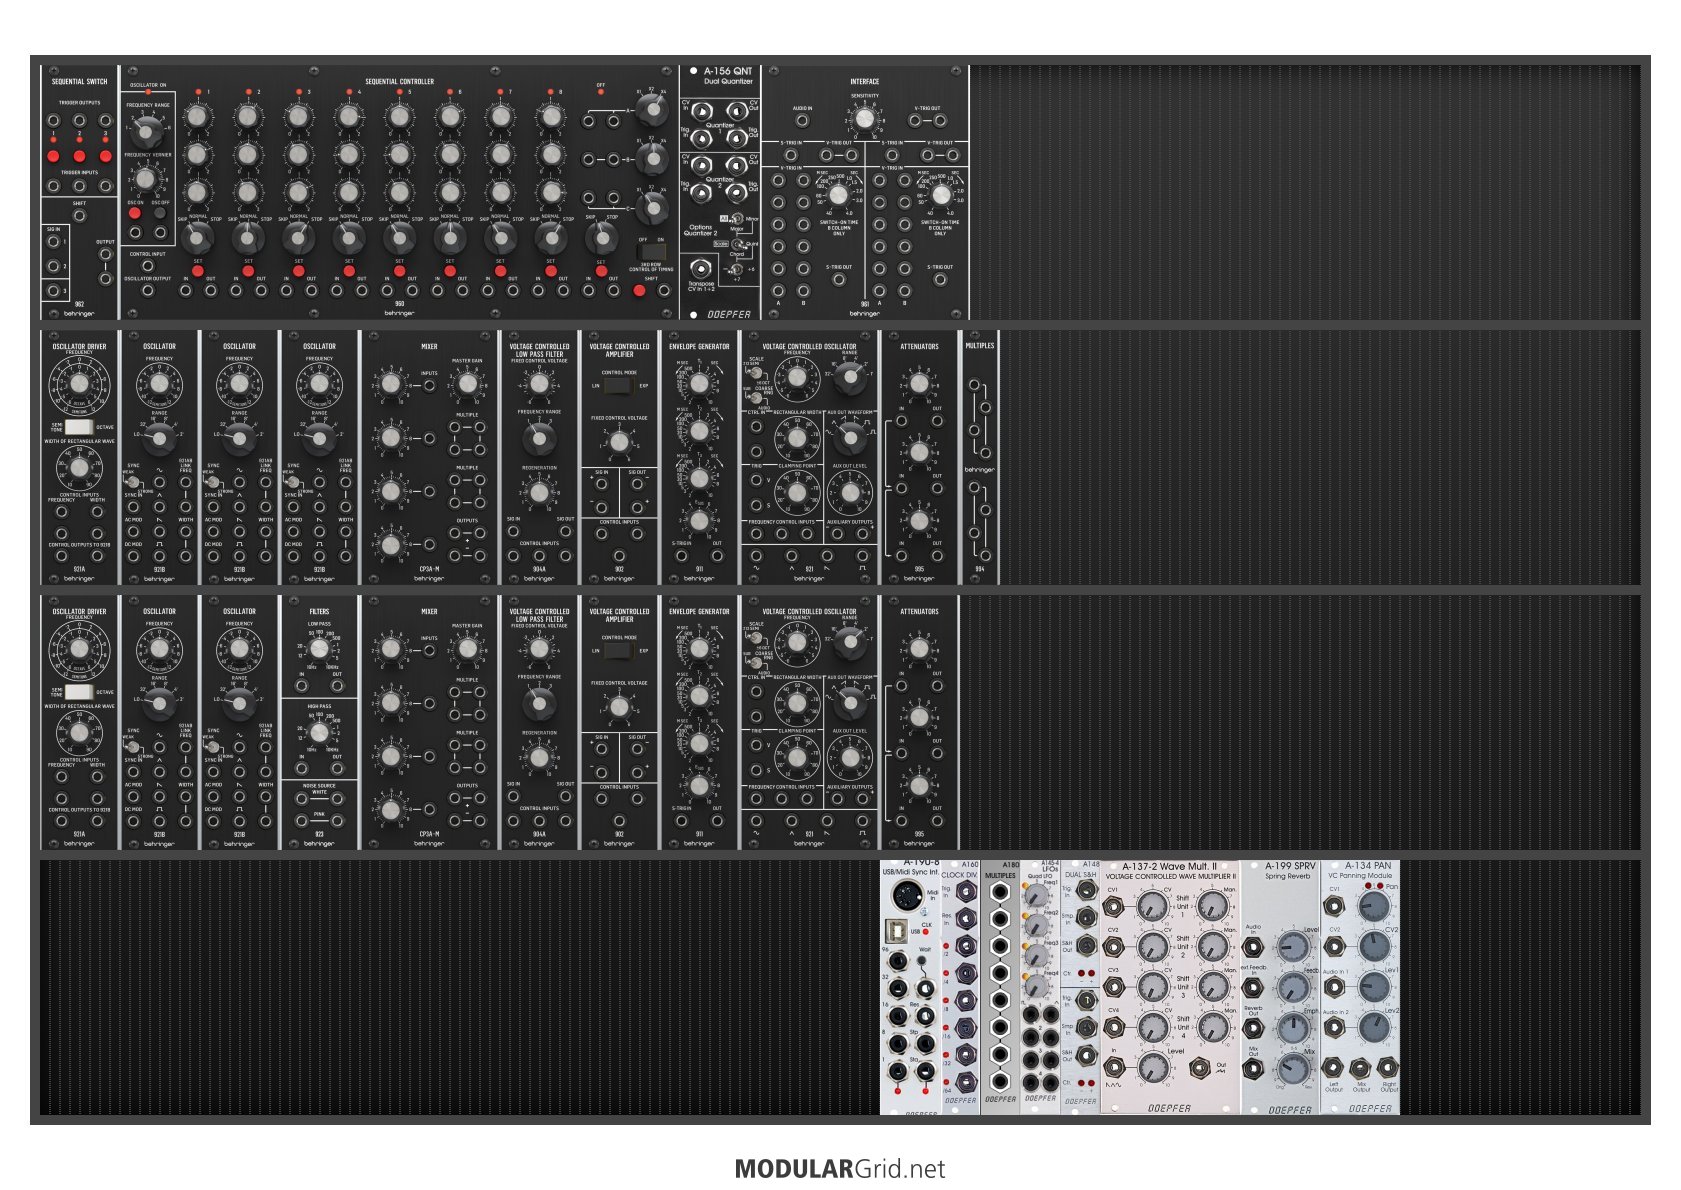Click the red Shift button on Sequential Controller
The image size is (1681, 1190).
click(640, 291)
